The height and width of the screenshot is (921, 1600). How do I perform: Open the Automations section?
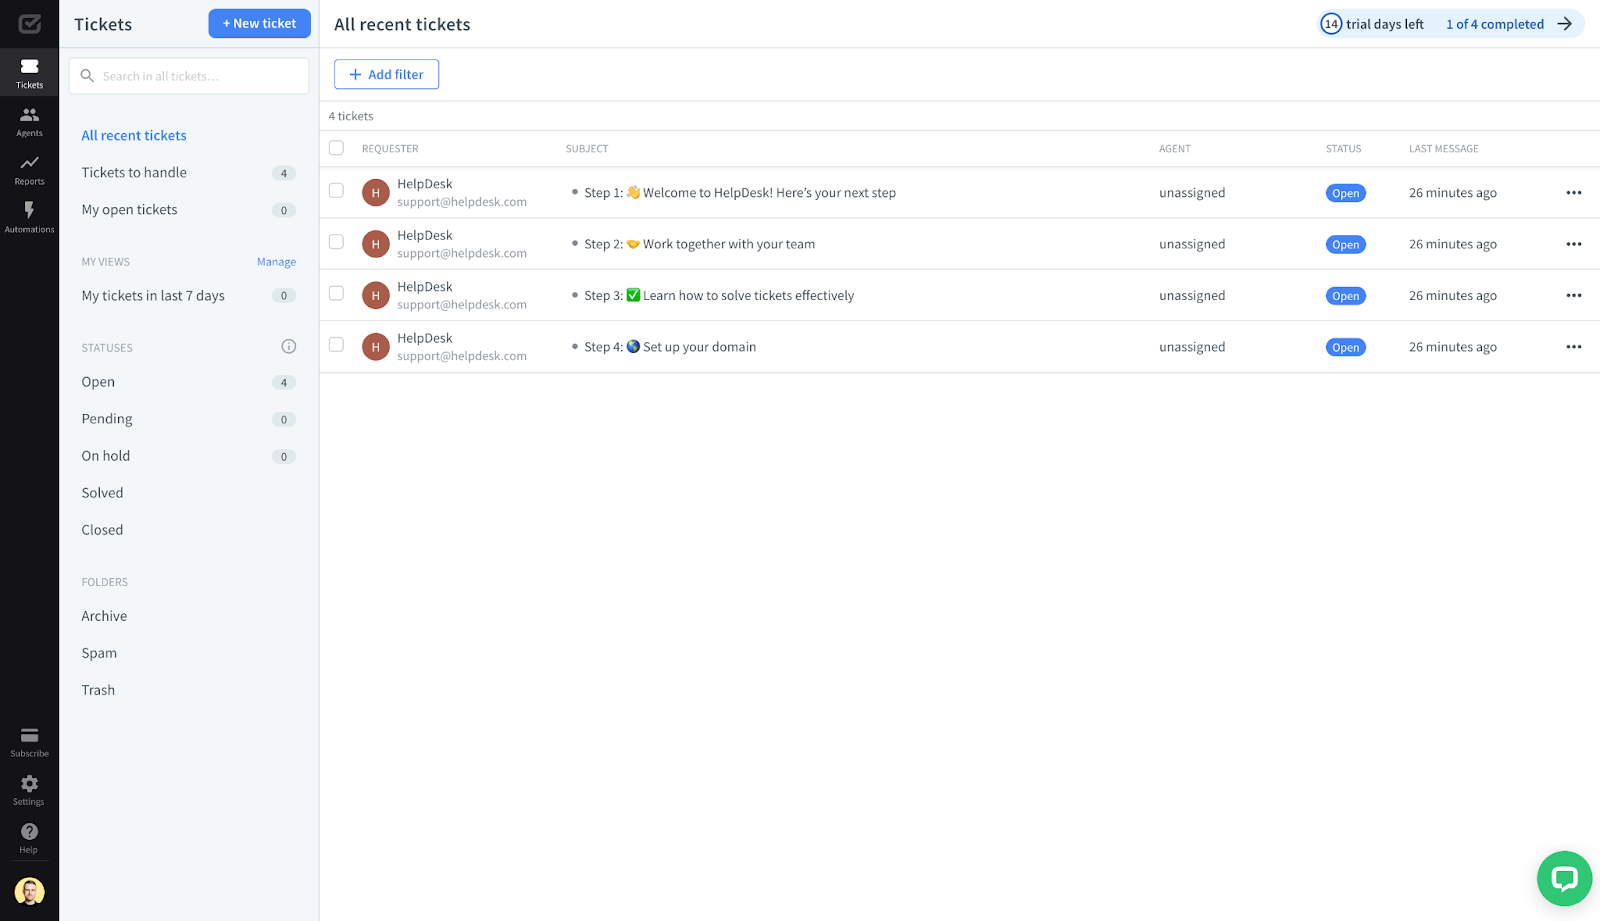[x=29, y=217]
